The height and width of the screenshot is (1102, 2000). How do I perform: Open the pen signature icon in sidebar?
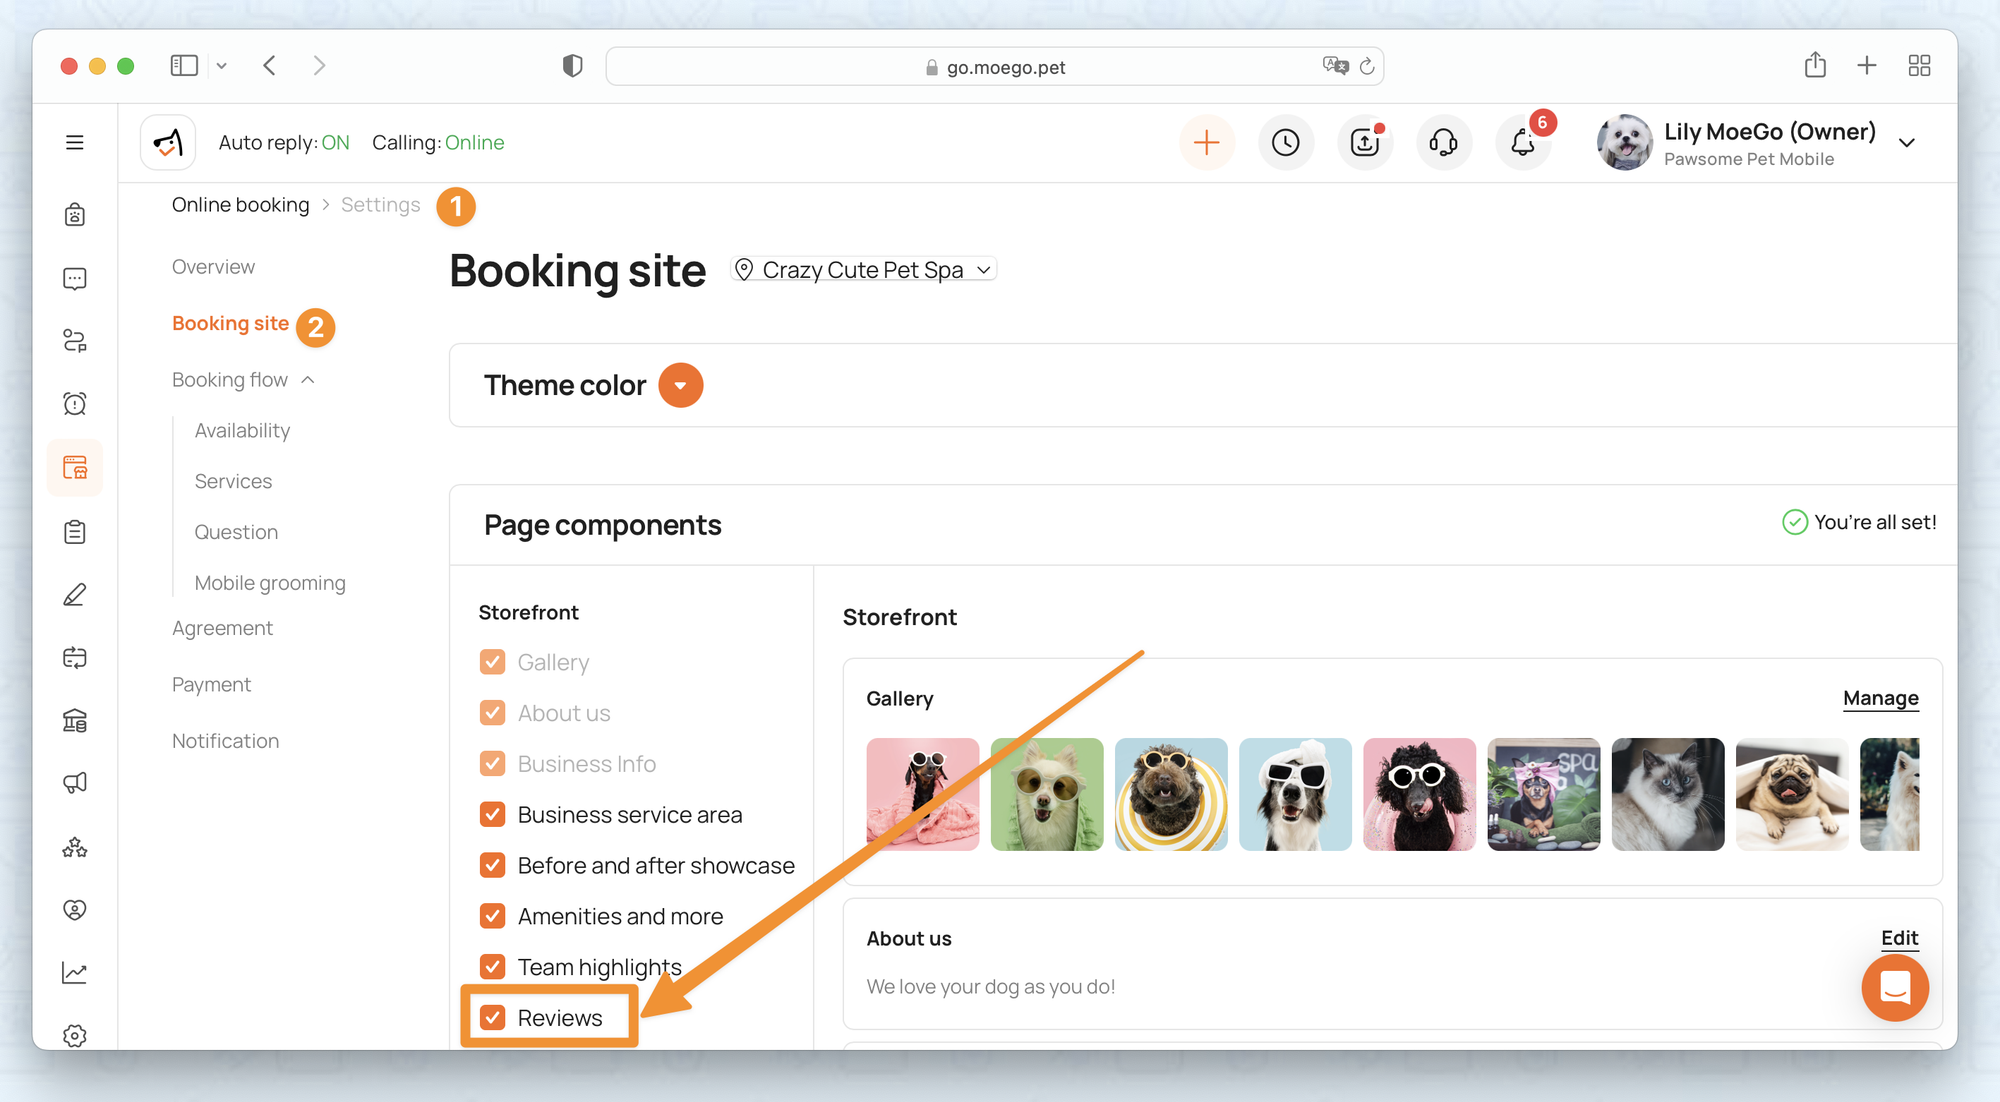(75, 594)
